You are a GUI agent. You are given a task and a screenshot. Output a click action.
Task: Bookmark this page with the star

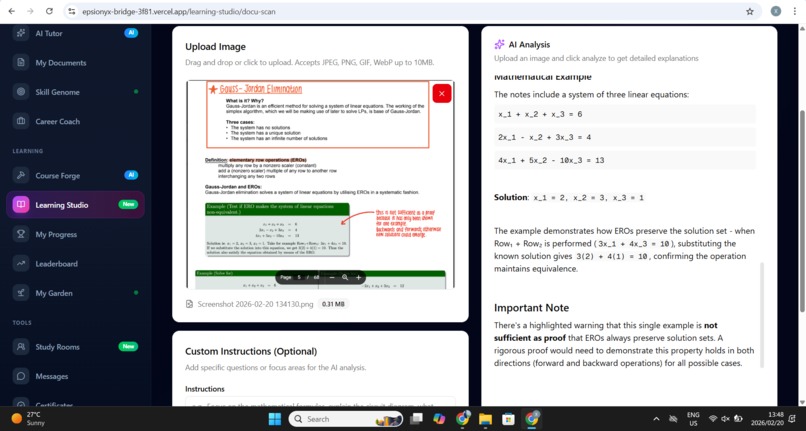point(749,11)
